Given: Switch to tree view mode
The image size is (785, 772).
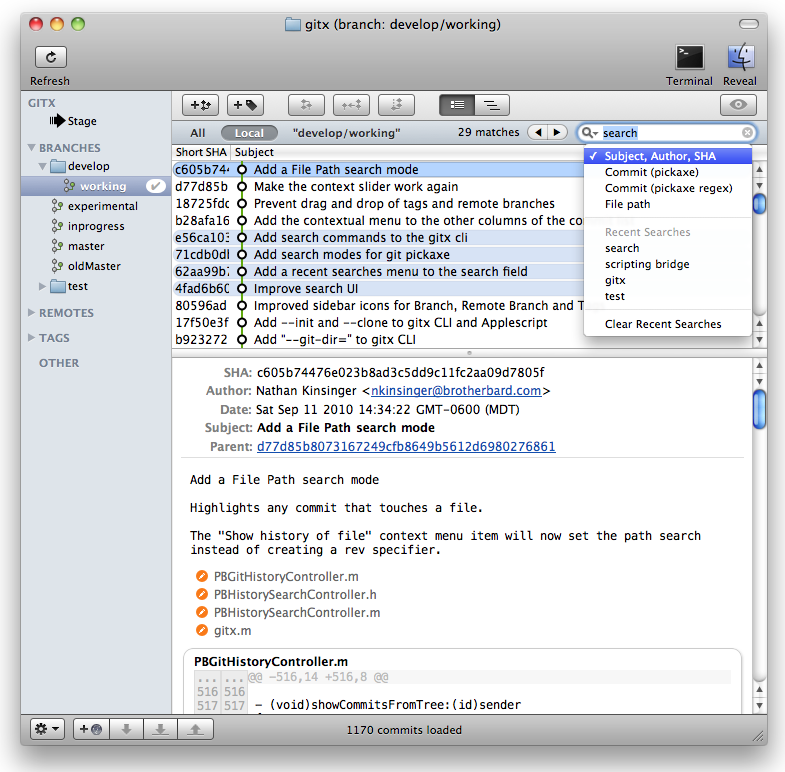Looking at the screenshot, I should (x=492, y=105).
